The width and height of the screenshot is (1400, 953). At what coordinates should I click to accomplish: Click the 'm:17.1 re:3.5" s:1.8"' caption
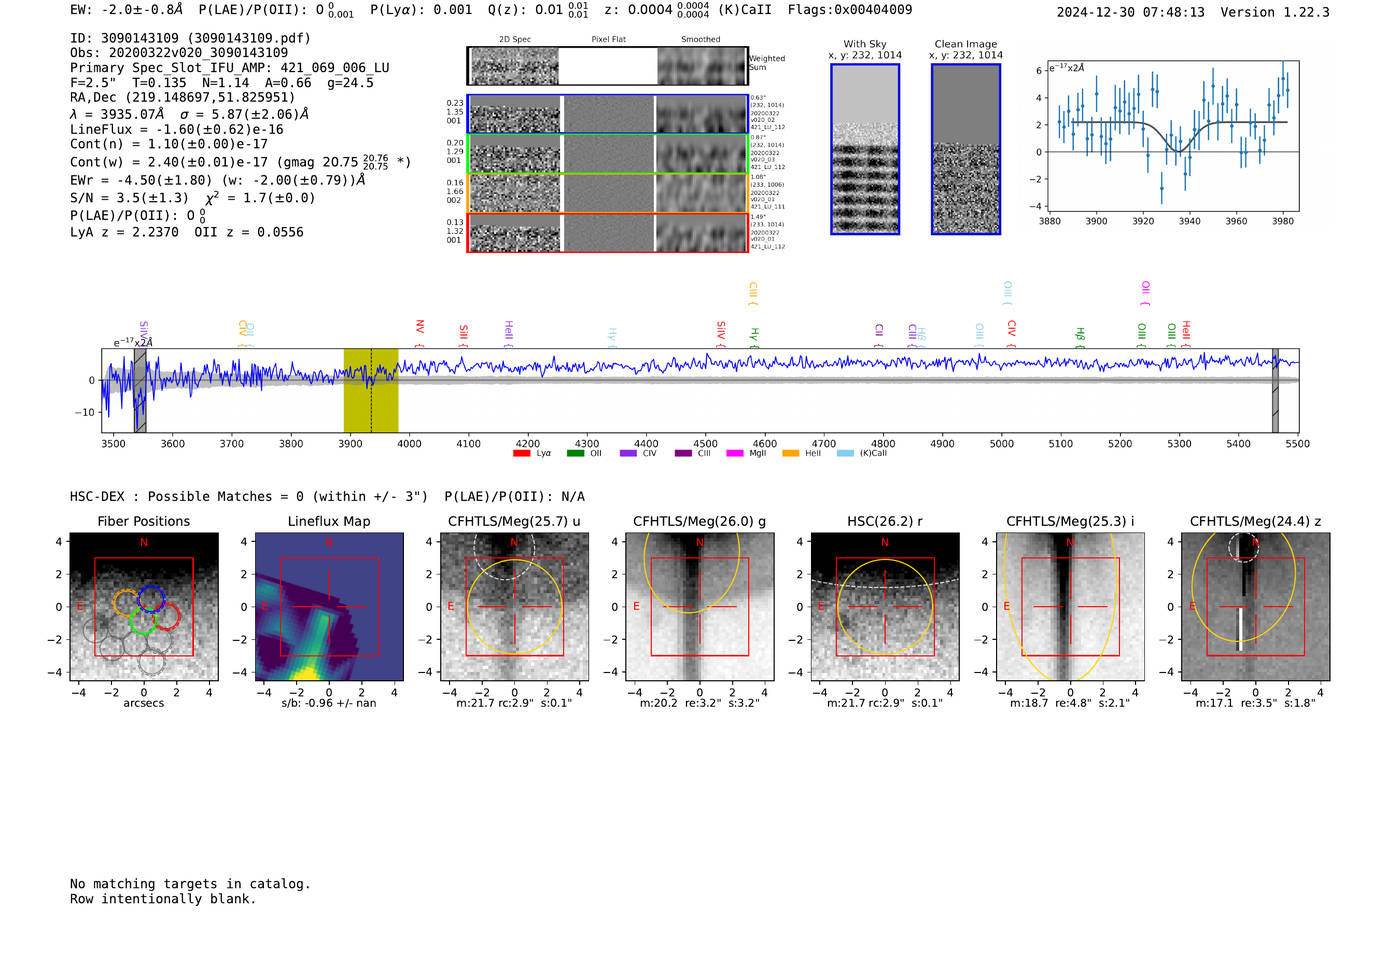[x=1255, y=703]
